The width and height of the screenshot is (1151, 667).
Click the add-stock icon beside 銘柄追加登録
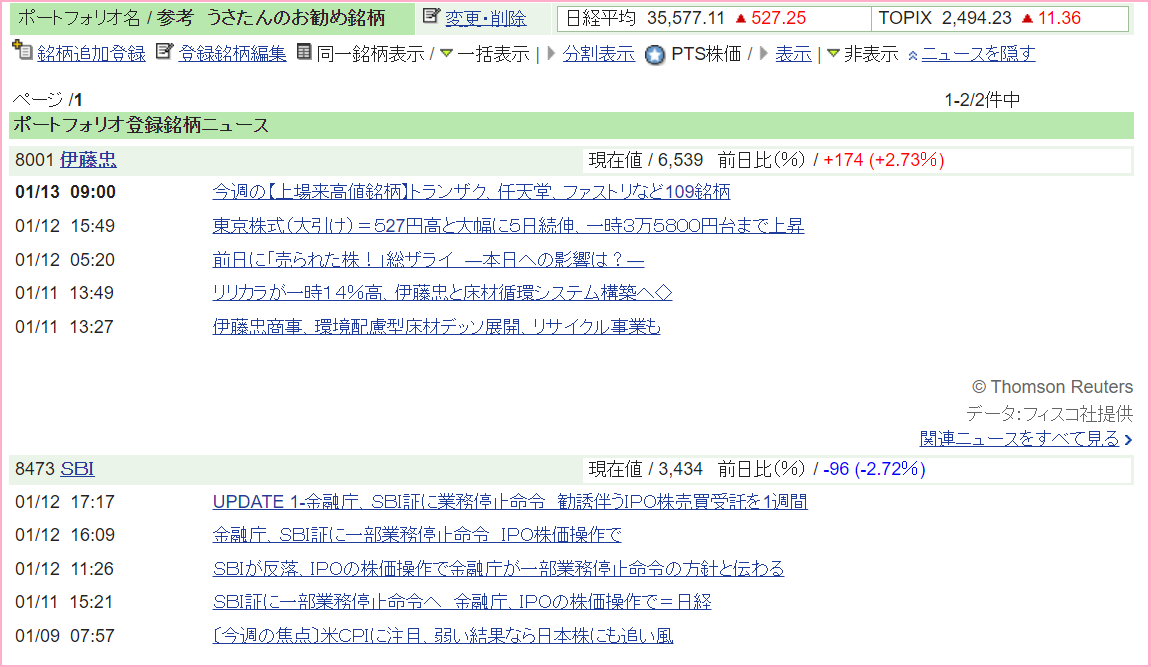pos(23,51)
